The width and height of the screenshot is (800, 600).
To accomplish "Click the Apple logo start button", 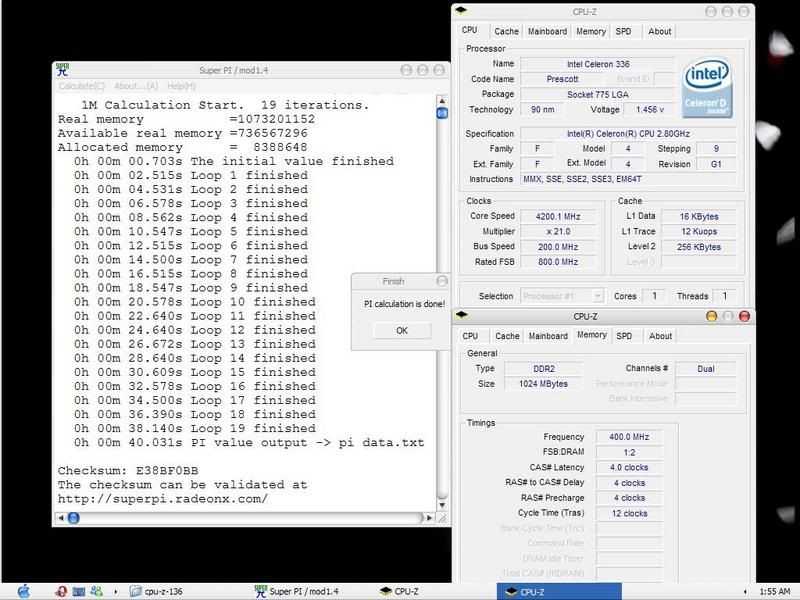I will [23, 591].
